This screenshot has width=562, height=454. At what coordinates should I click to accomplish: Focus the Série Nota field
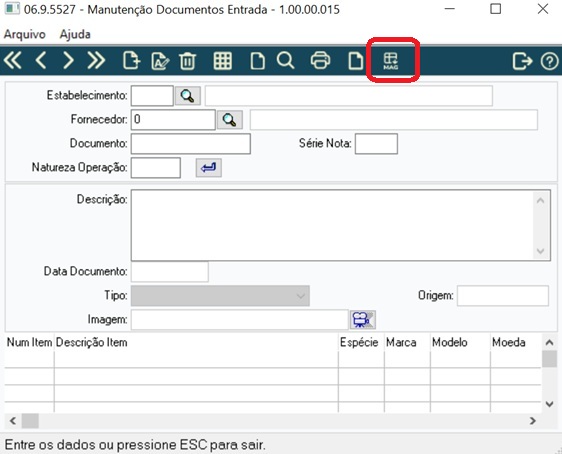click(x=376, y=144)
